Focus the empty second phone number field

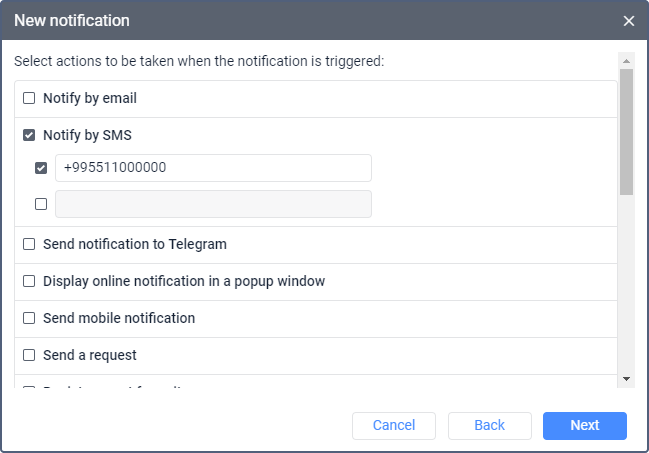click(213, 204)
